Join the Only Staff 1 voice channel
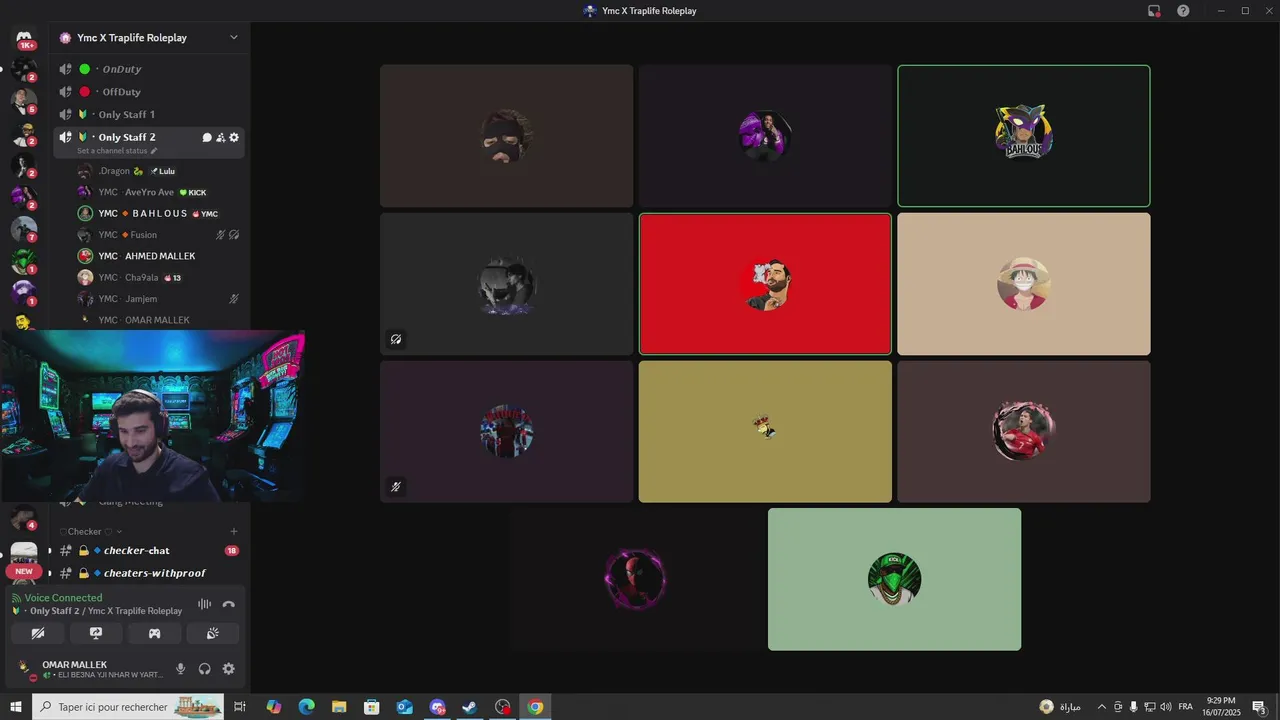The image size is (1280, 720). [149, 115]
